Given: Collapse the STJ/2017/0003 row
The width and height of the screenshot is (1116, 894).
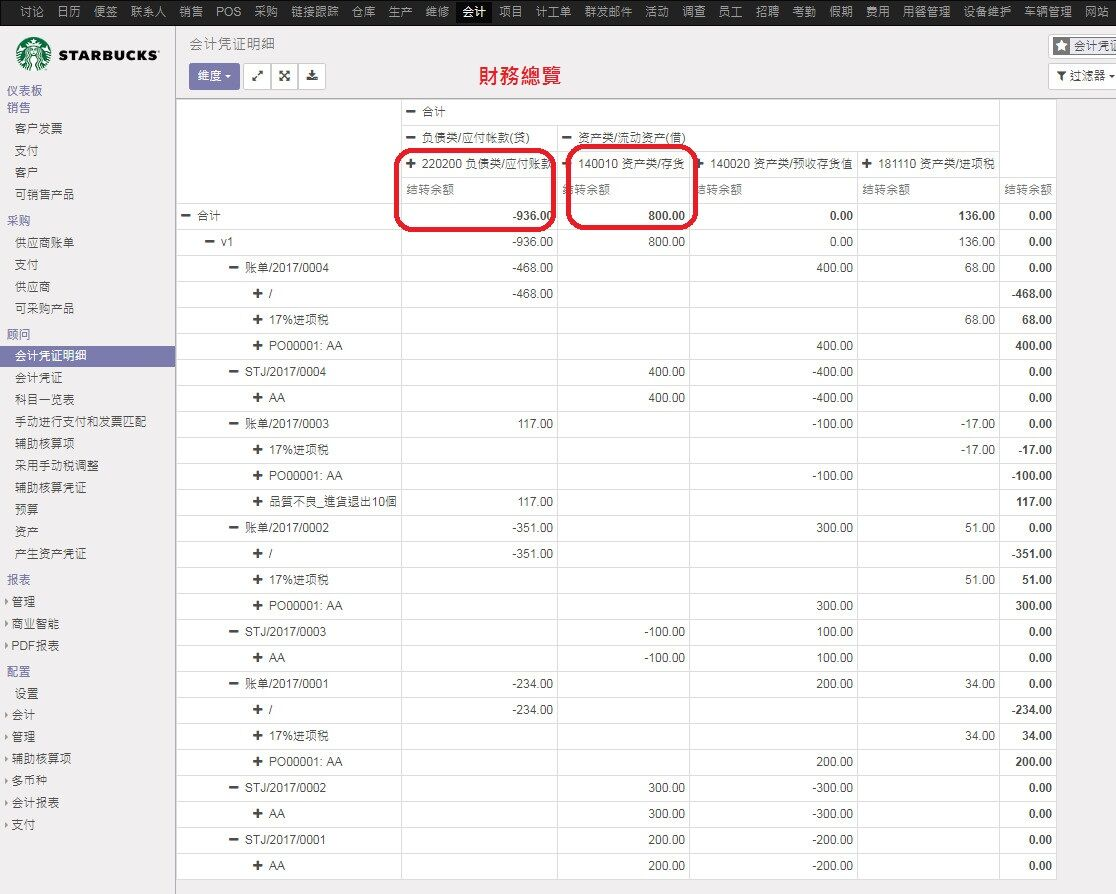Looking at the screenshot, I should click(x=233, y=631).
